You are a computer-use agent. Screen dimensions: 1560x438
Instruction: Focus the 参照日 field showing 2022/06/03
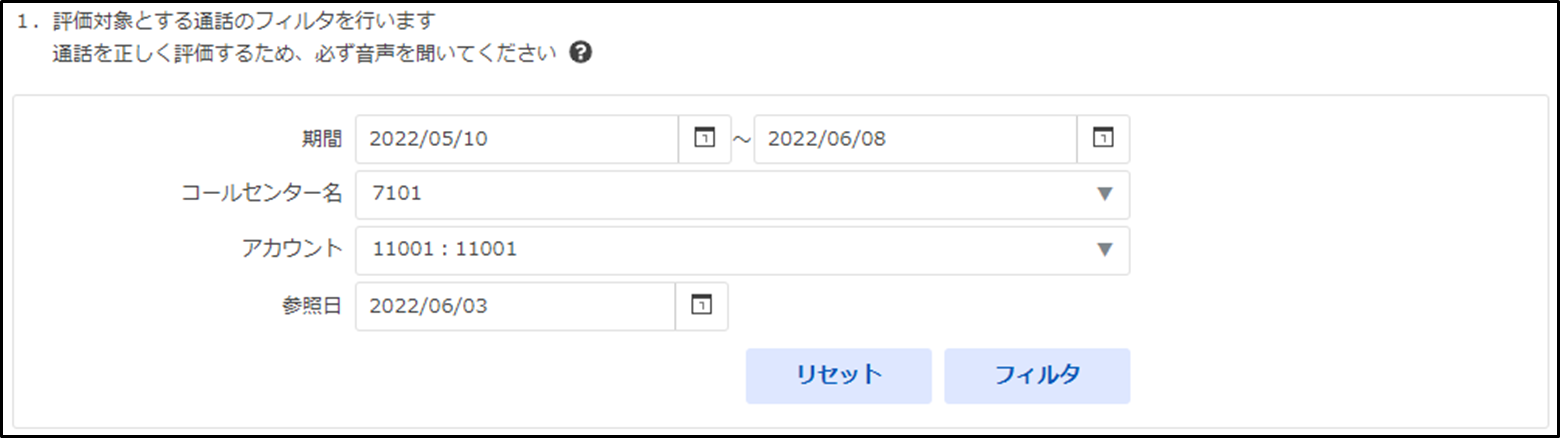516,306
